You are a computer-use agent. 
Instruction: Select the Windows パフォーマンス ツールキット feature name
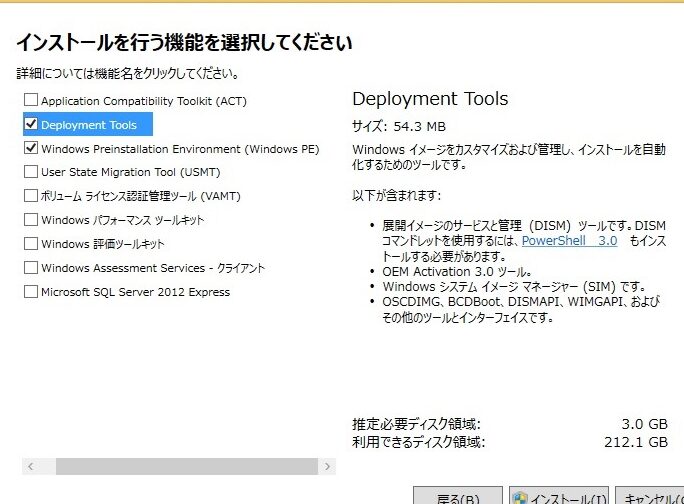tap(123, 220)
